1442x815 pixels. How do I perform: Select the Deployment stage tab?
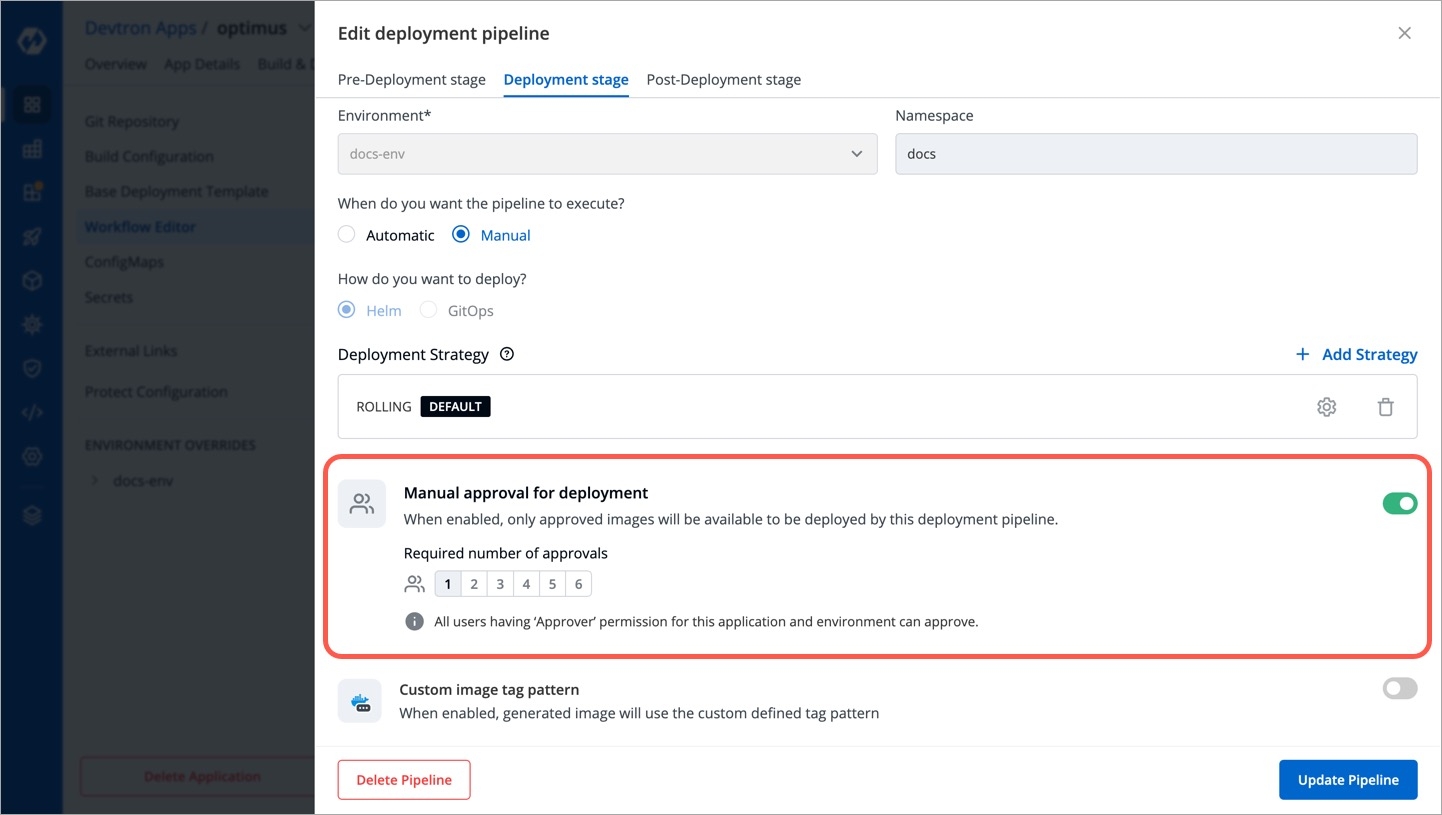point(566,79)
